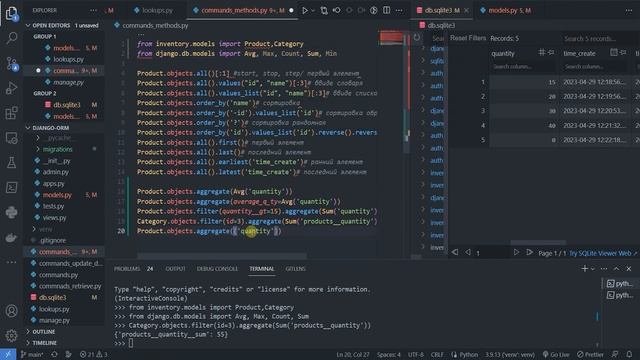The width and height of the screenshot is (640, 360).
Task: Open the Debug Console panel tab
Action: (217, 269)
